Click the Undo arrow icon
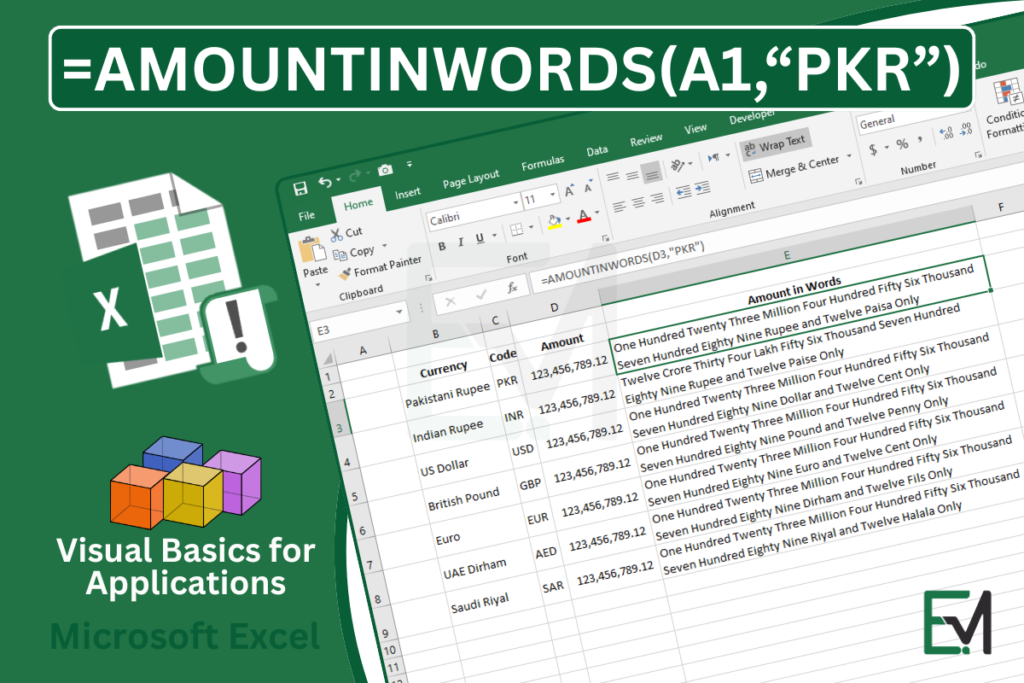Screen dimensions: 1024x683 tap(325, 183)
